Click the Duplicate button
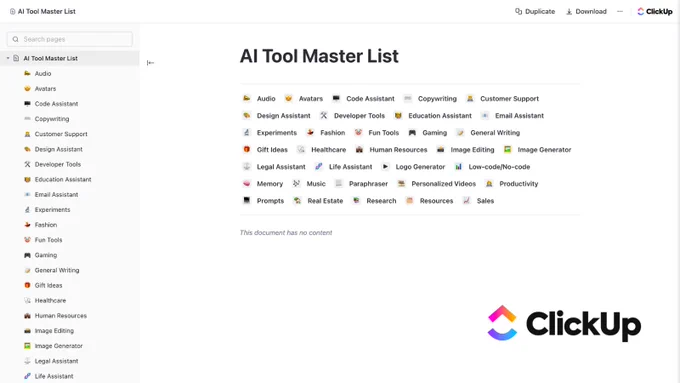 click(535, 11)
